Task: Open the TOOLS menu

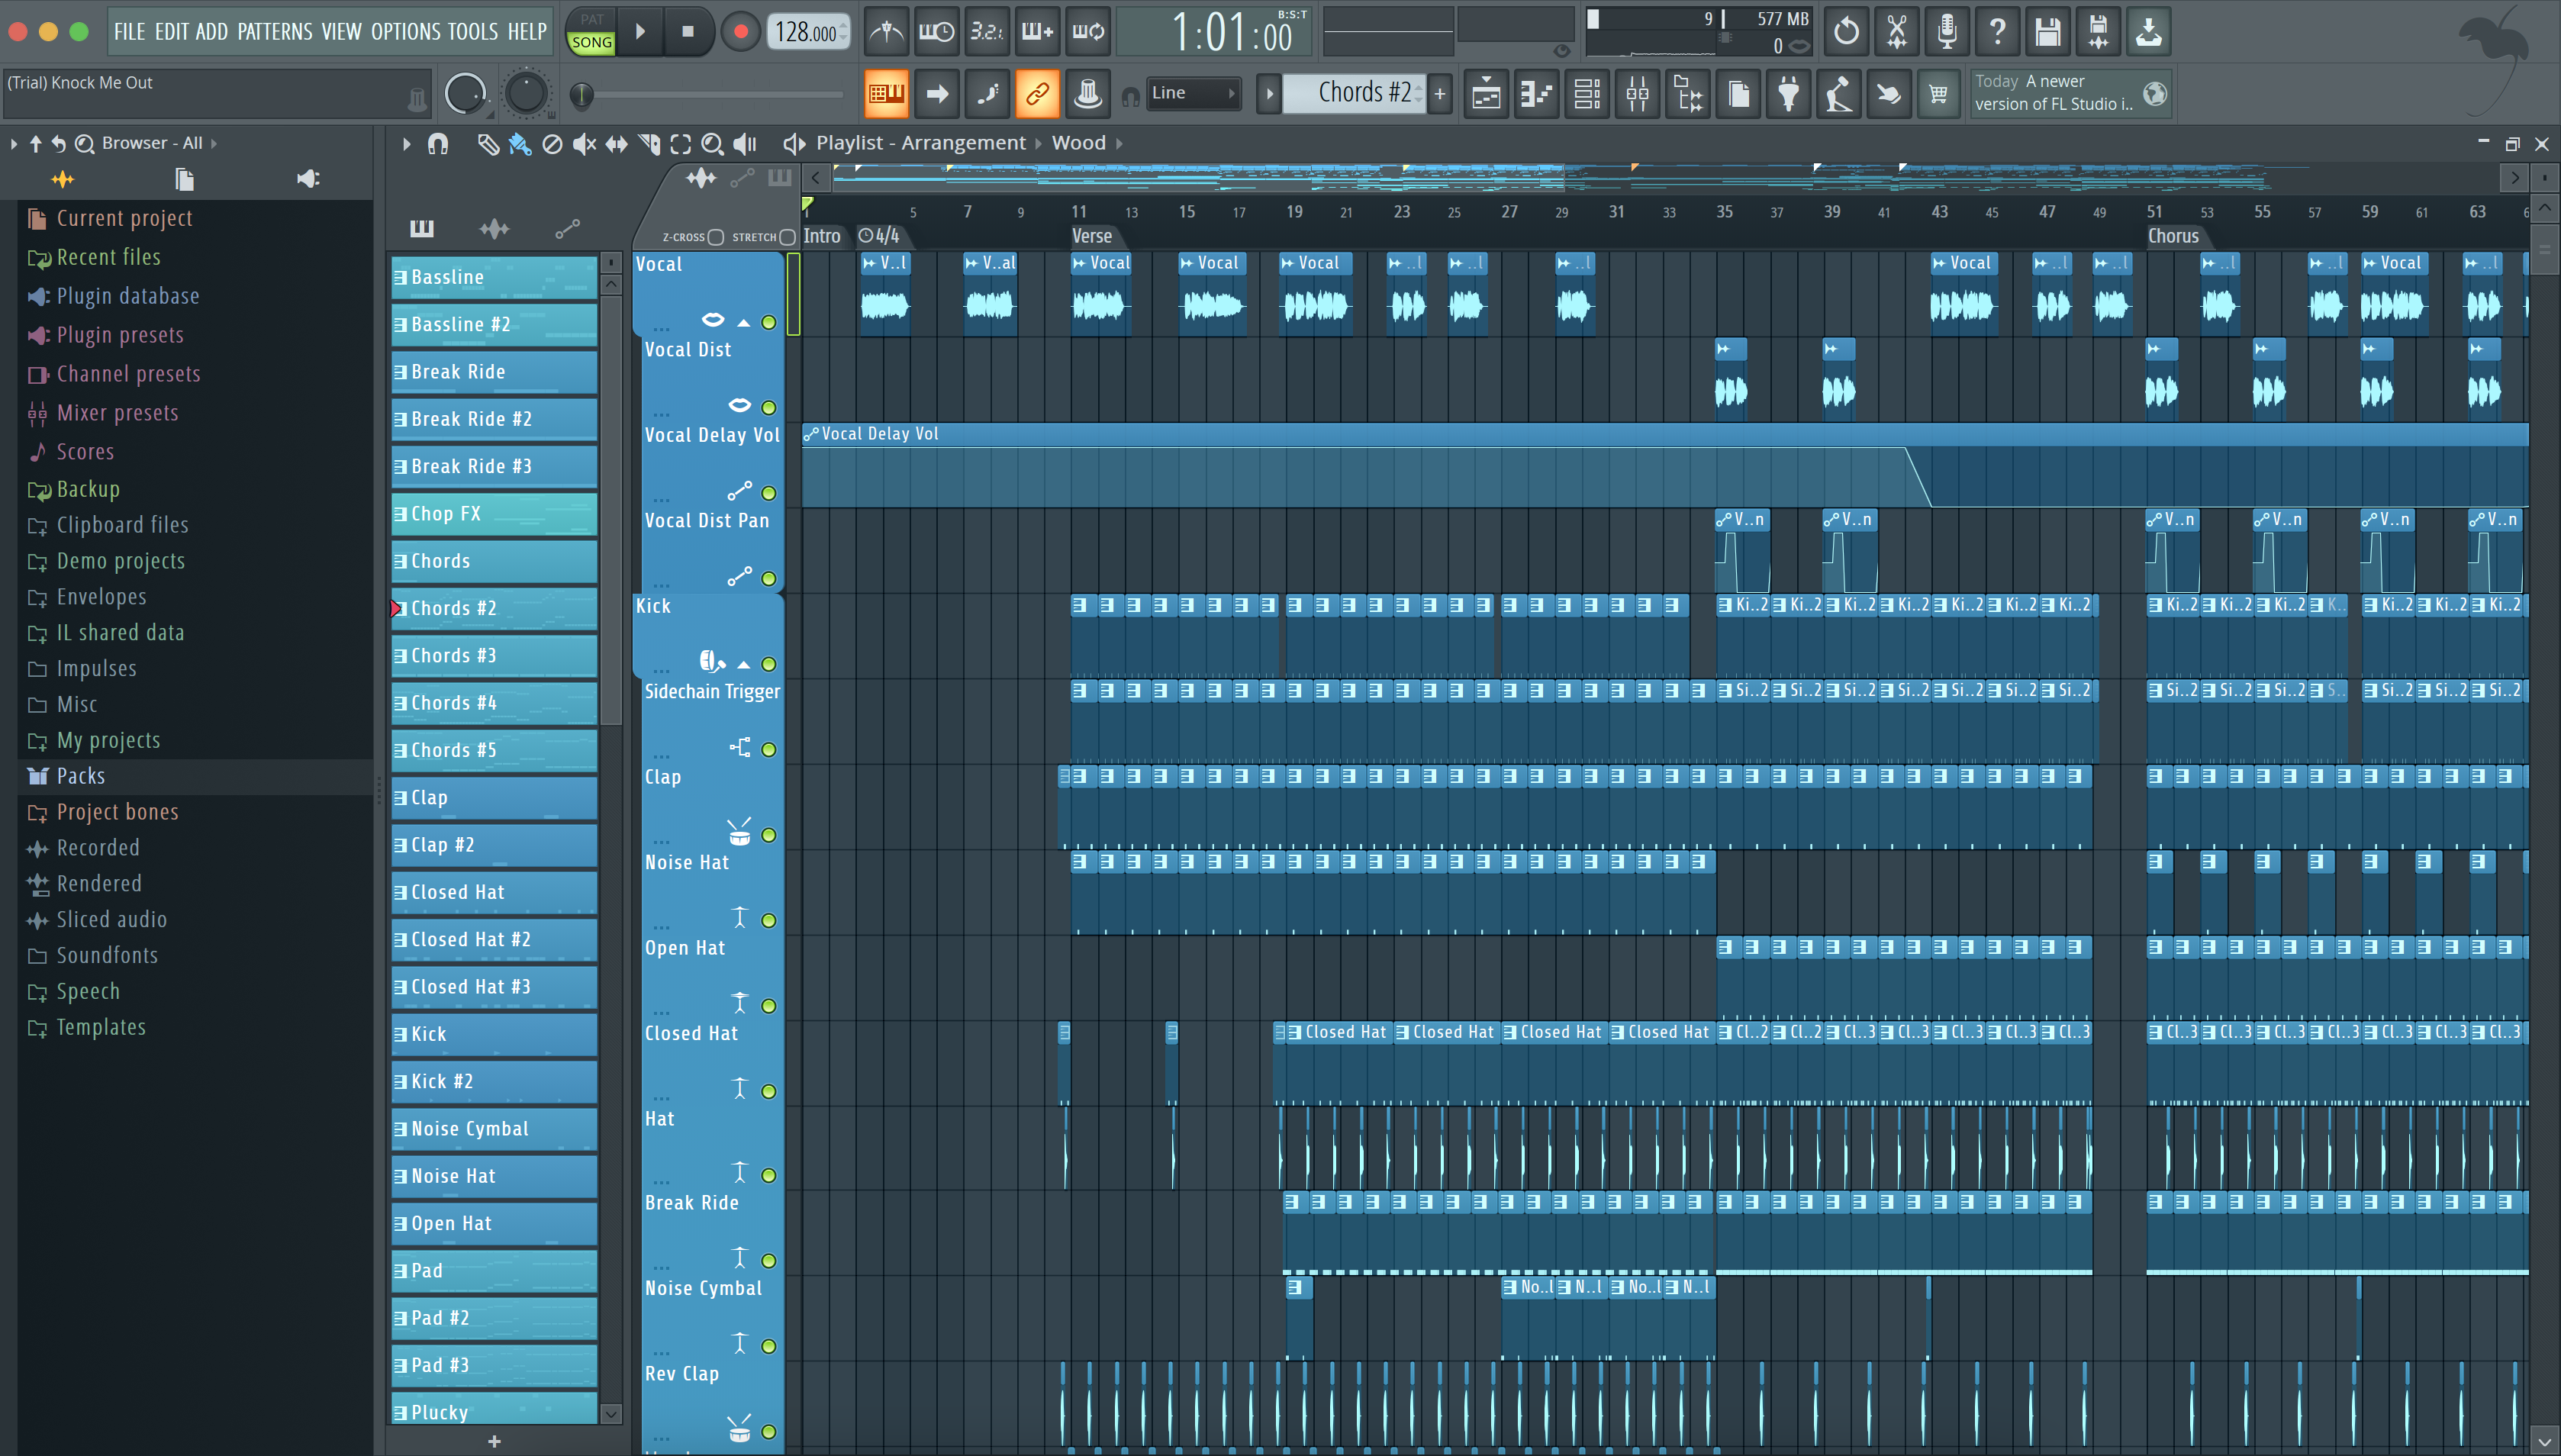Action: coord(472,32)
